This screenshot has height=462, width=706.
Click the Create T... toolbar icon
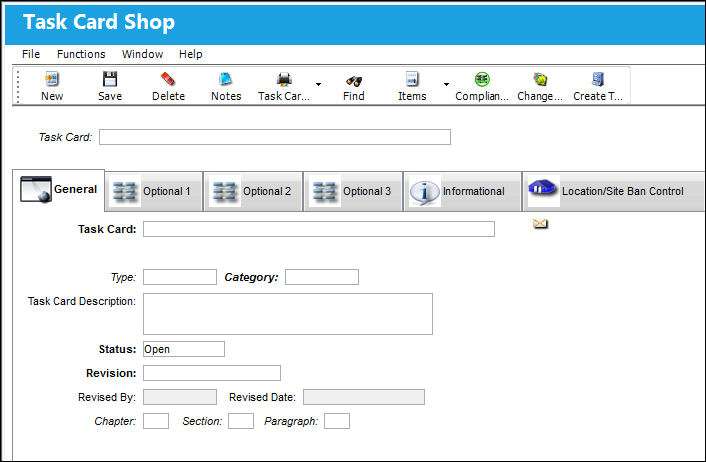[x=598, y=79]
